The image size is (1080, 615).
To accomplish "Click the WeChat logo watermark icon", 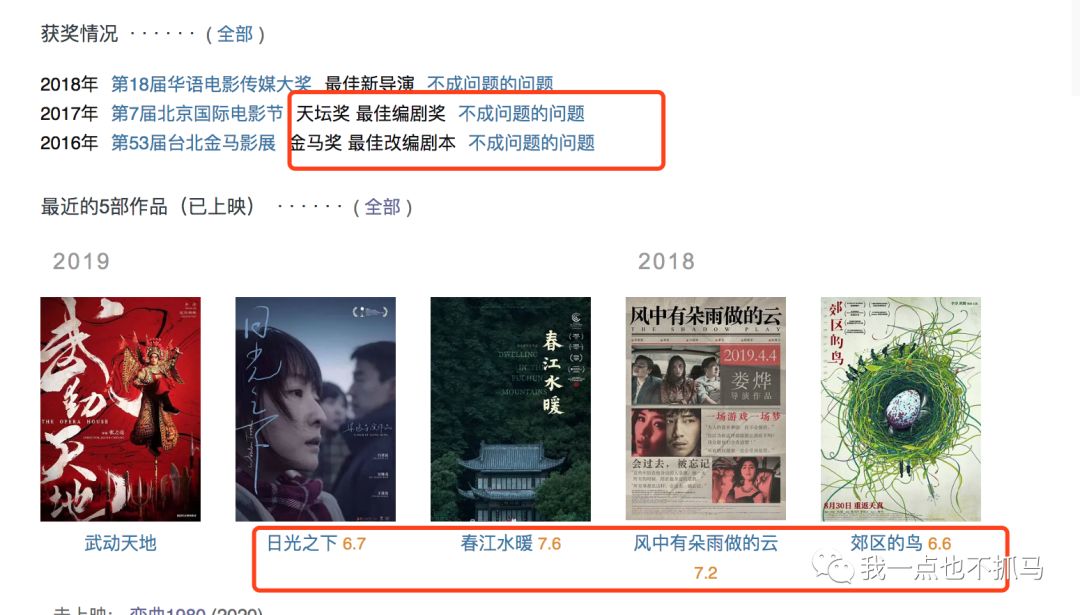I will pyautogui.click(x=833, y=566).
